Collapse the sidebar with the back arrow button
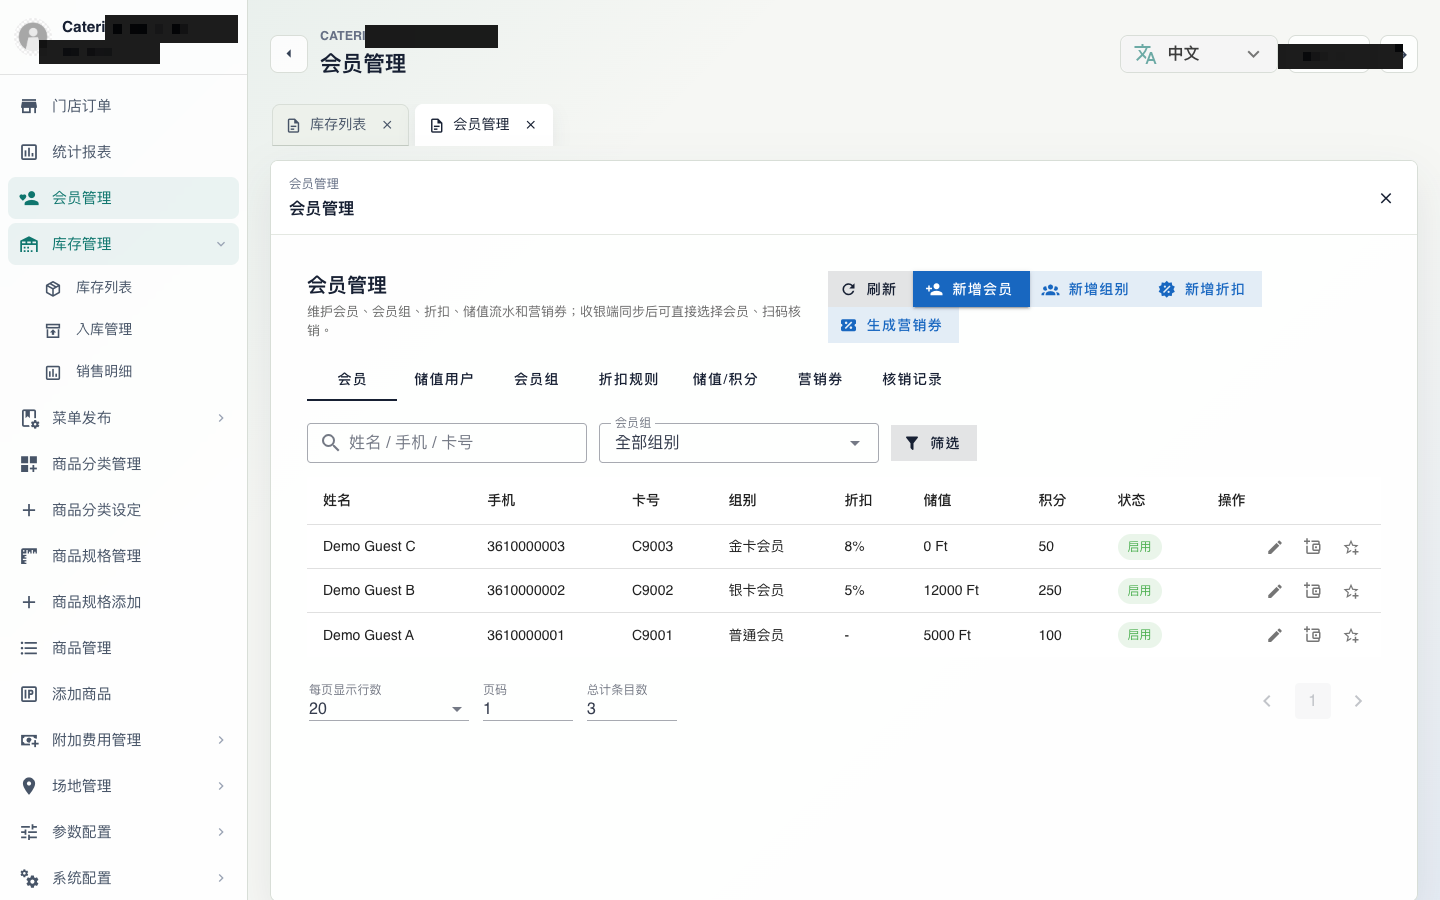The height and width of the screenshot is (900, 1440). pyautogui.click(x=289, y=54)
